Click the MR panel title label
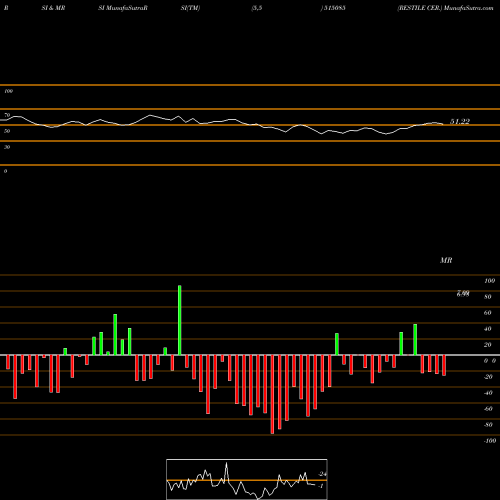The height and width of the screenshot is (500, 500). click(x=446, y=260)
